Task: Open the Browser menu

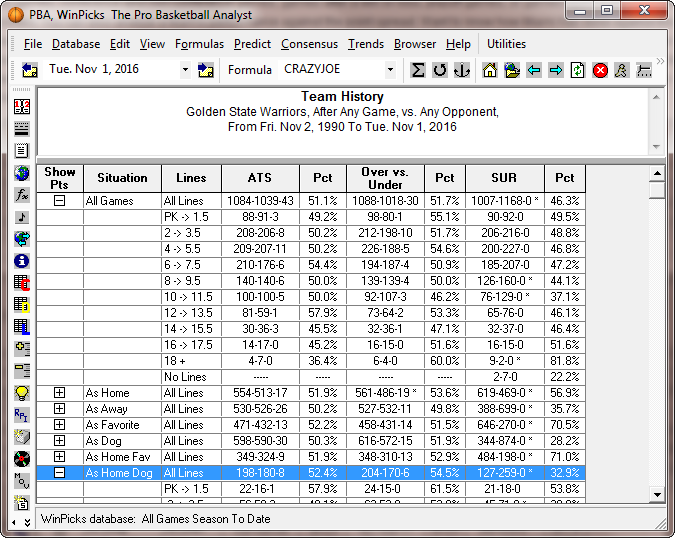Action: (x=415, y=44)
